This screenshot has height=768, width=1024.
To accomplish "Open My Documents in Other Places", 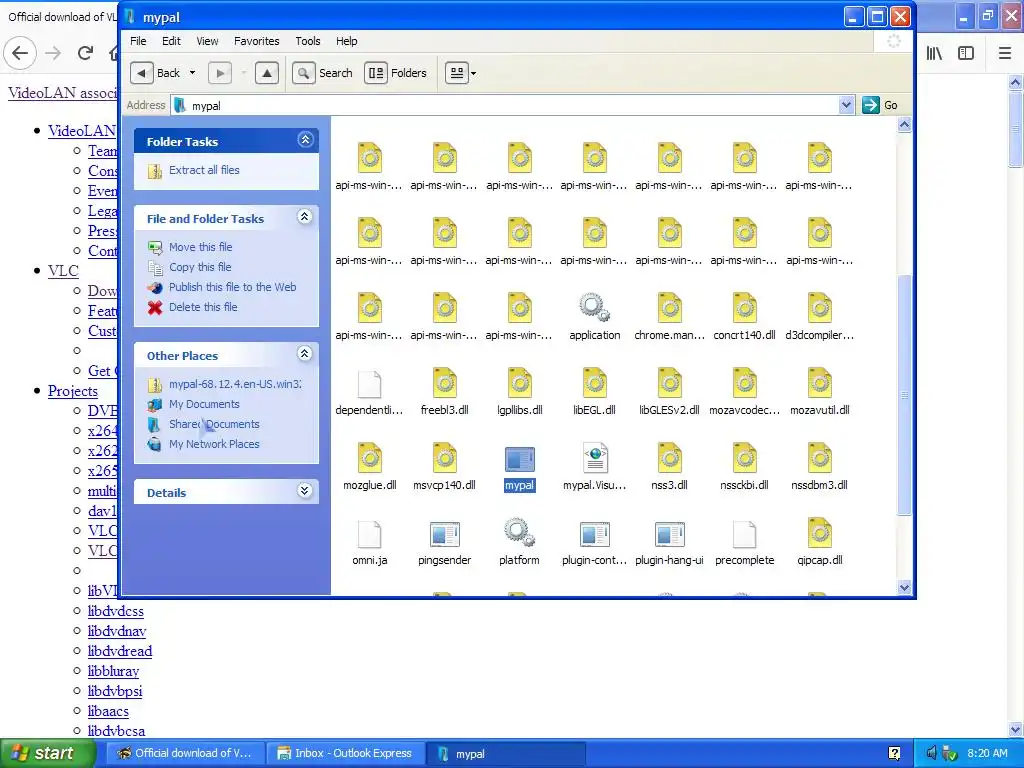I will click(204, 404).
